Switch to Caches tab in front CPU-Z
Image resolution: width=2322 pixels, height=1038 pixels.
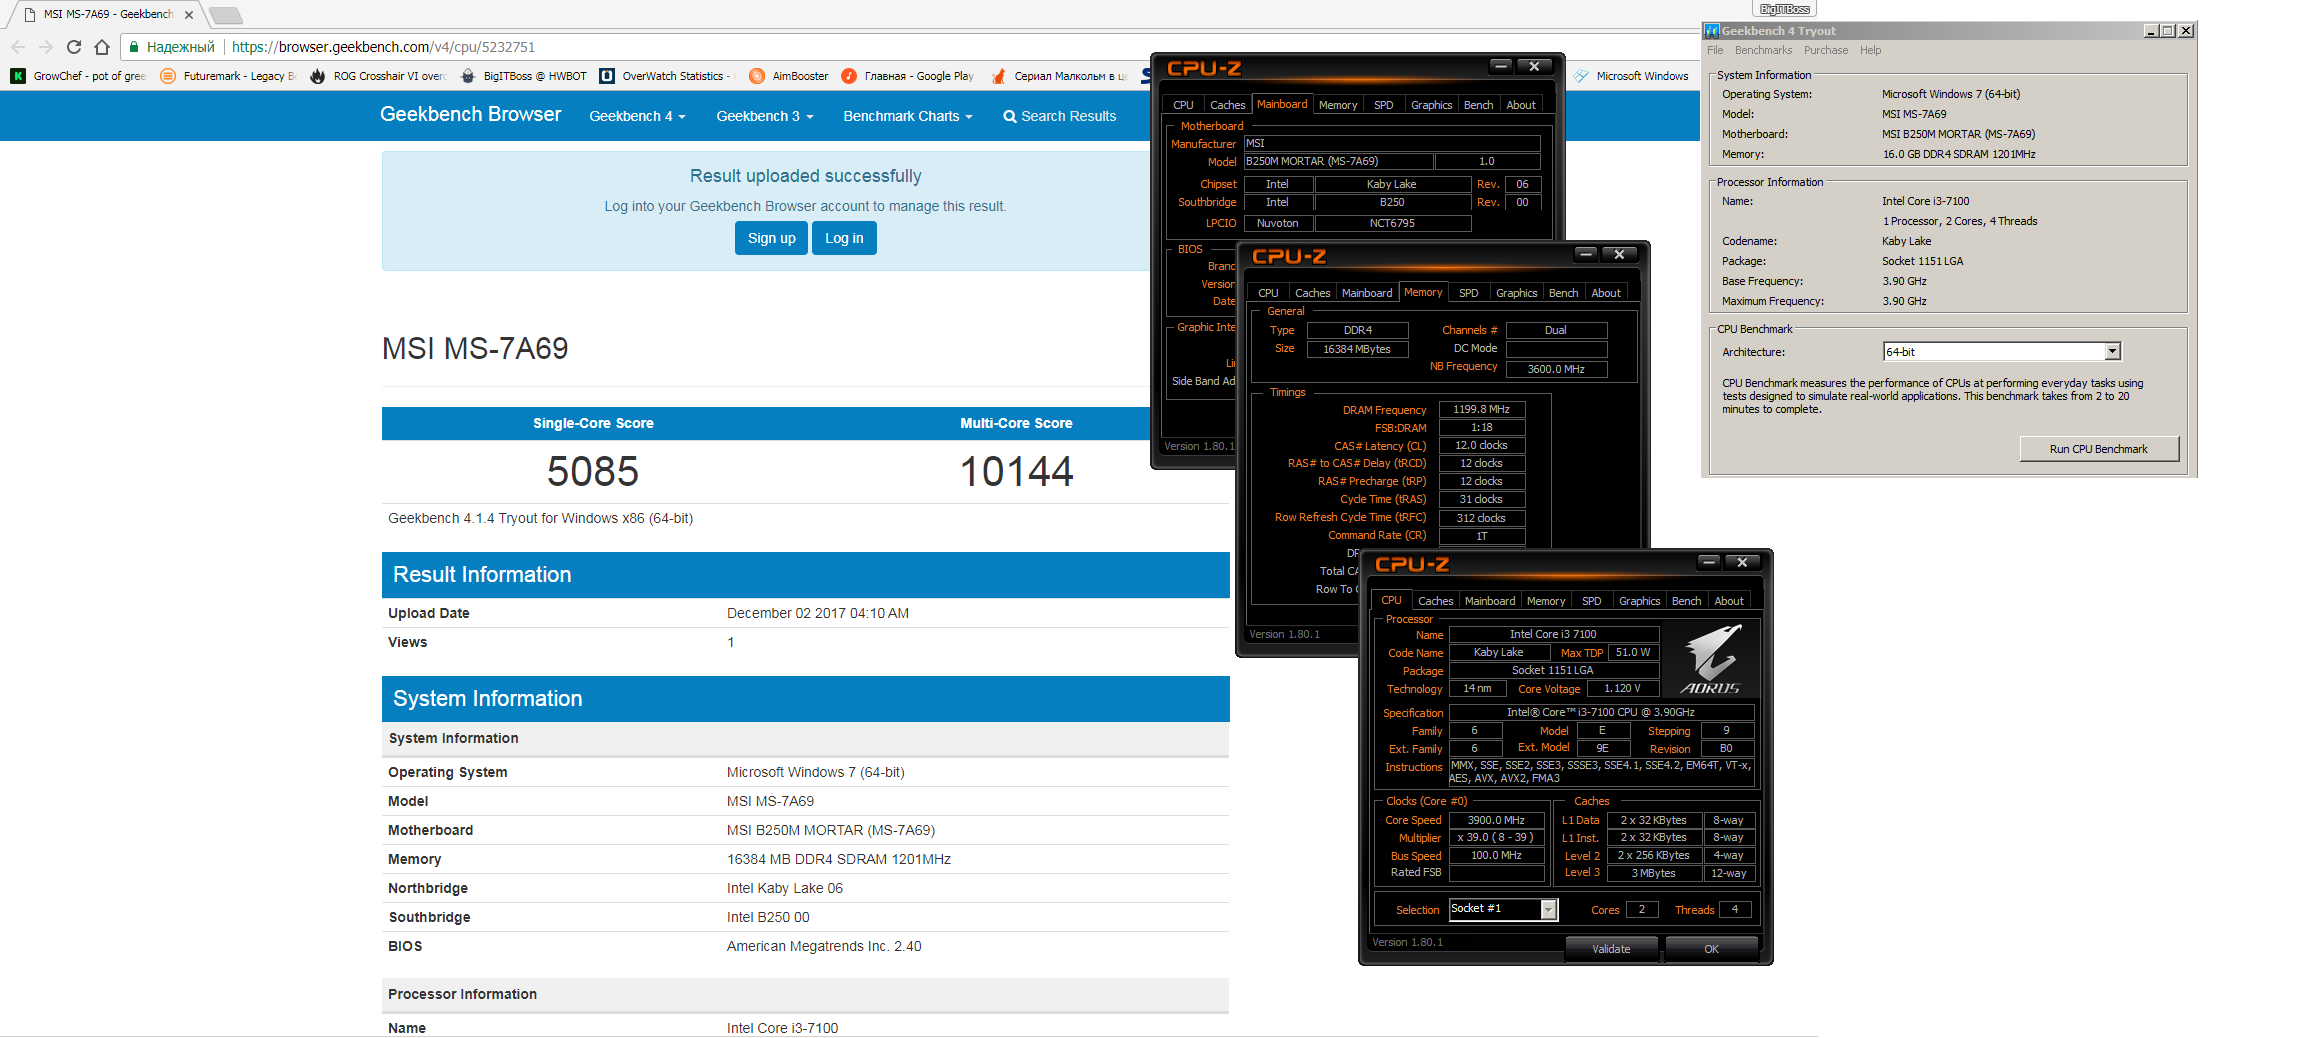(x=1435, y=601)
